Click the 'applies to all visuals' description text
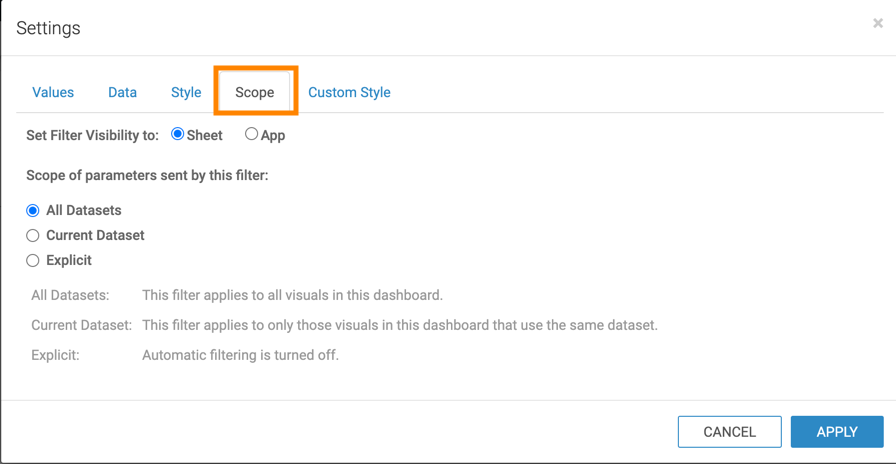 tap(292, 295)
